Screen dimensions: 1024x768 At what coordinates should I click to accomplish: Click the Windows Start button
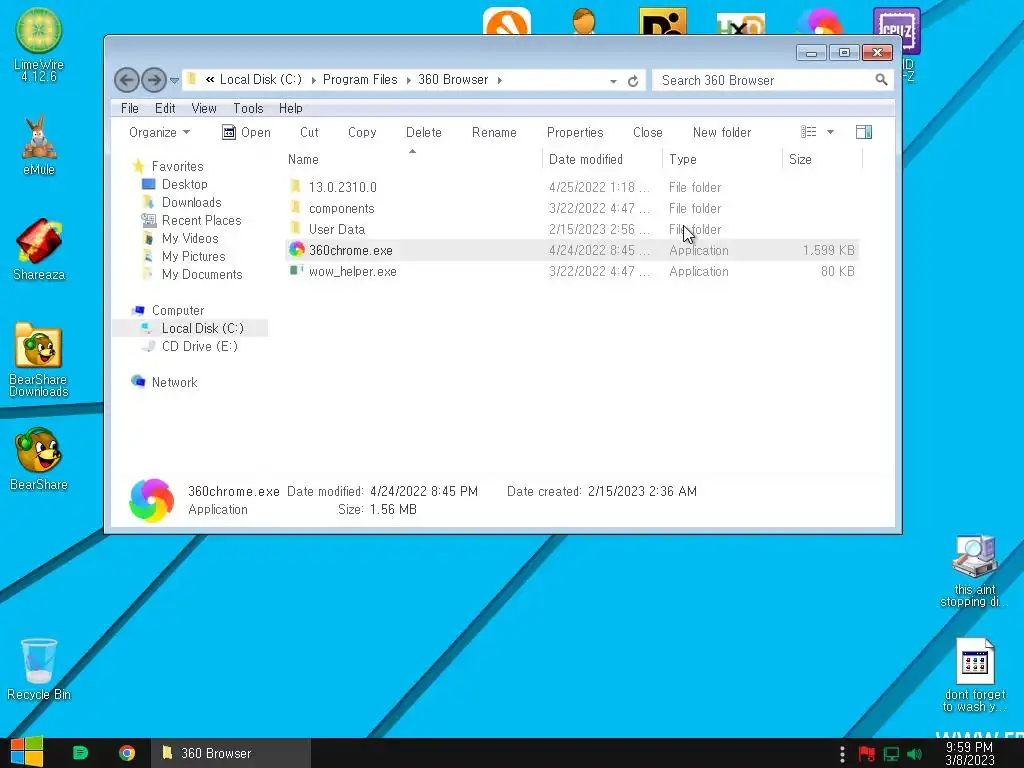pyautogui.click(x=27, y=752)
